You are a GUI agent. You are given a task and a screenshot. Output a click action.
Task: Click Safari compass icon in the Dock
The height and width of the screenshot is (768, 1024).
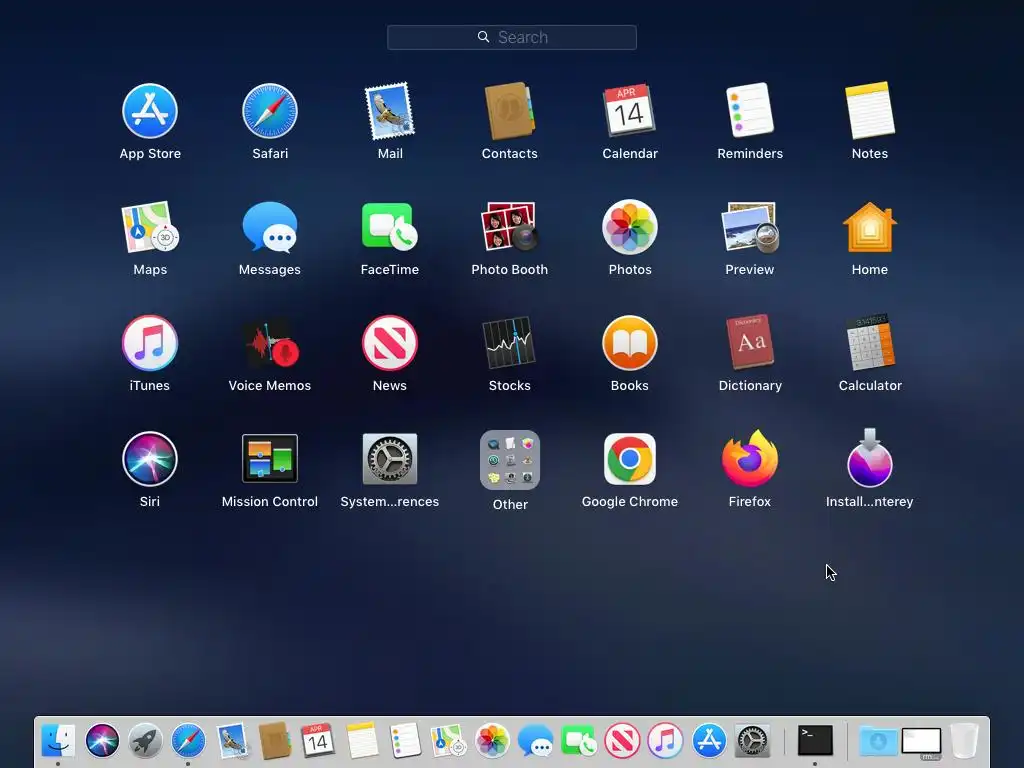188,741
